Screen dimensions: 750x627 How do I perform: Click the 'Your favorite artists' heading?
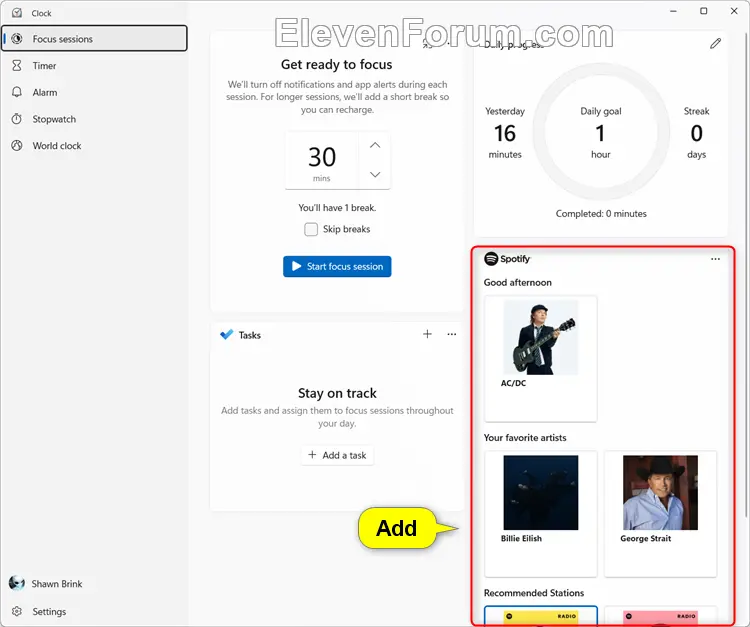pyautogui.click(x=525, y=438)
